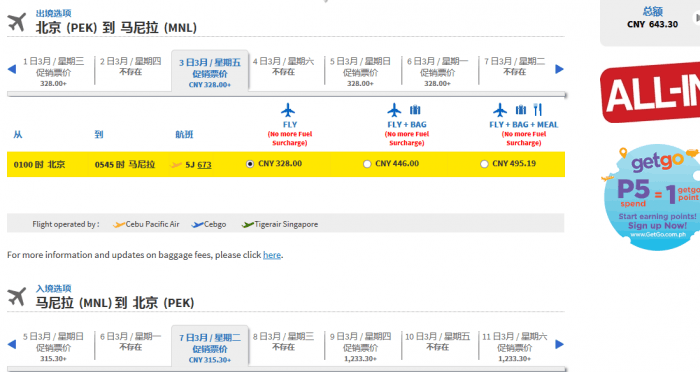This screenshot has height=372, width=700.
Task: Select outbound date tab 7日3月 星期二
Action: click(x=514, y=67)
